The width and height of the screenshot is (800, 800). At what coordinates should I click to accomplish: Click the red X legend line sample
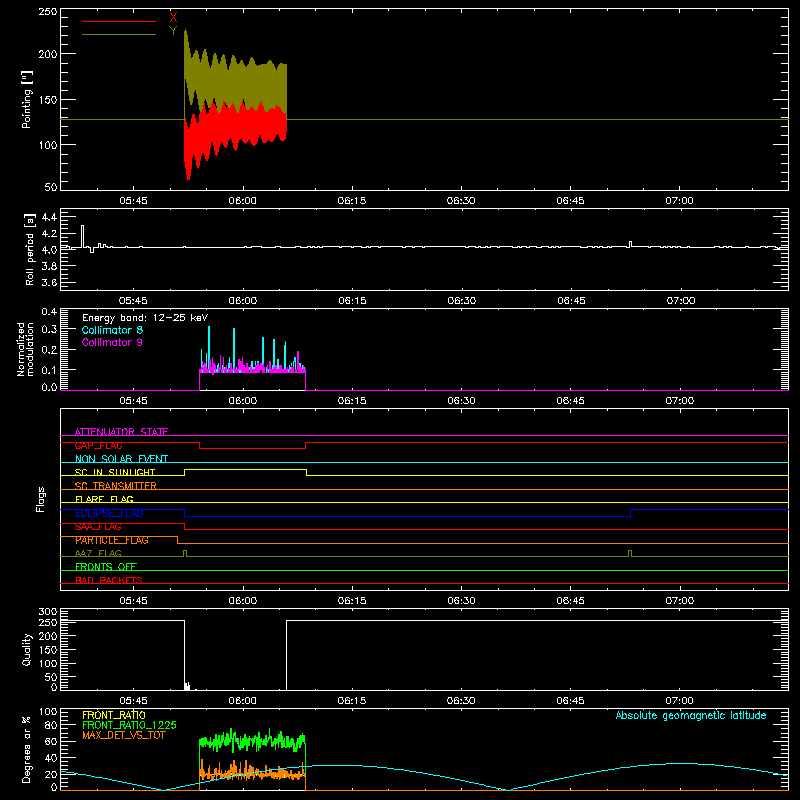119,21
